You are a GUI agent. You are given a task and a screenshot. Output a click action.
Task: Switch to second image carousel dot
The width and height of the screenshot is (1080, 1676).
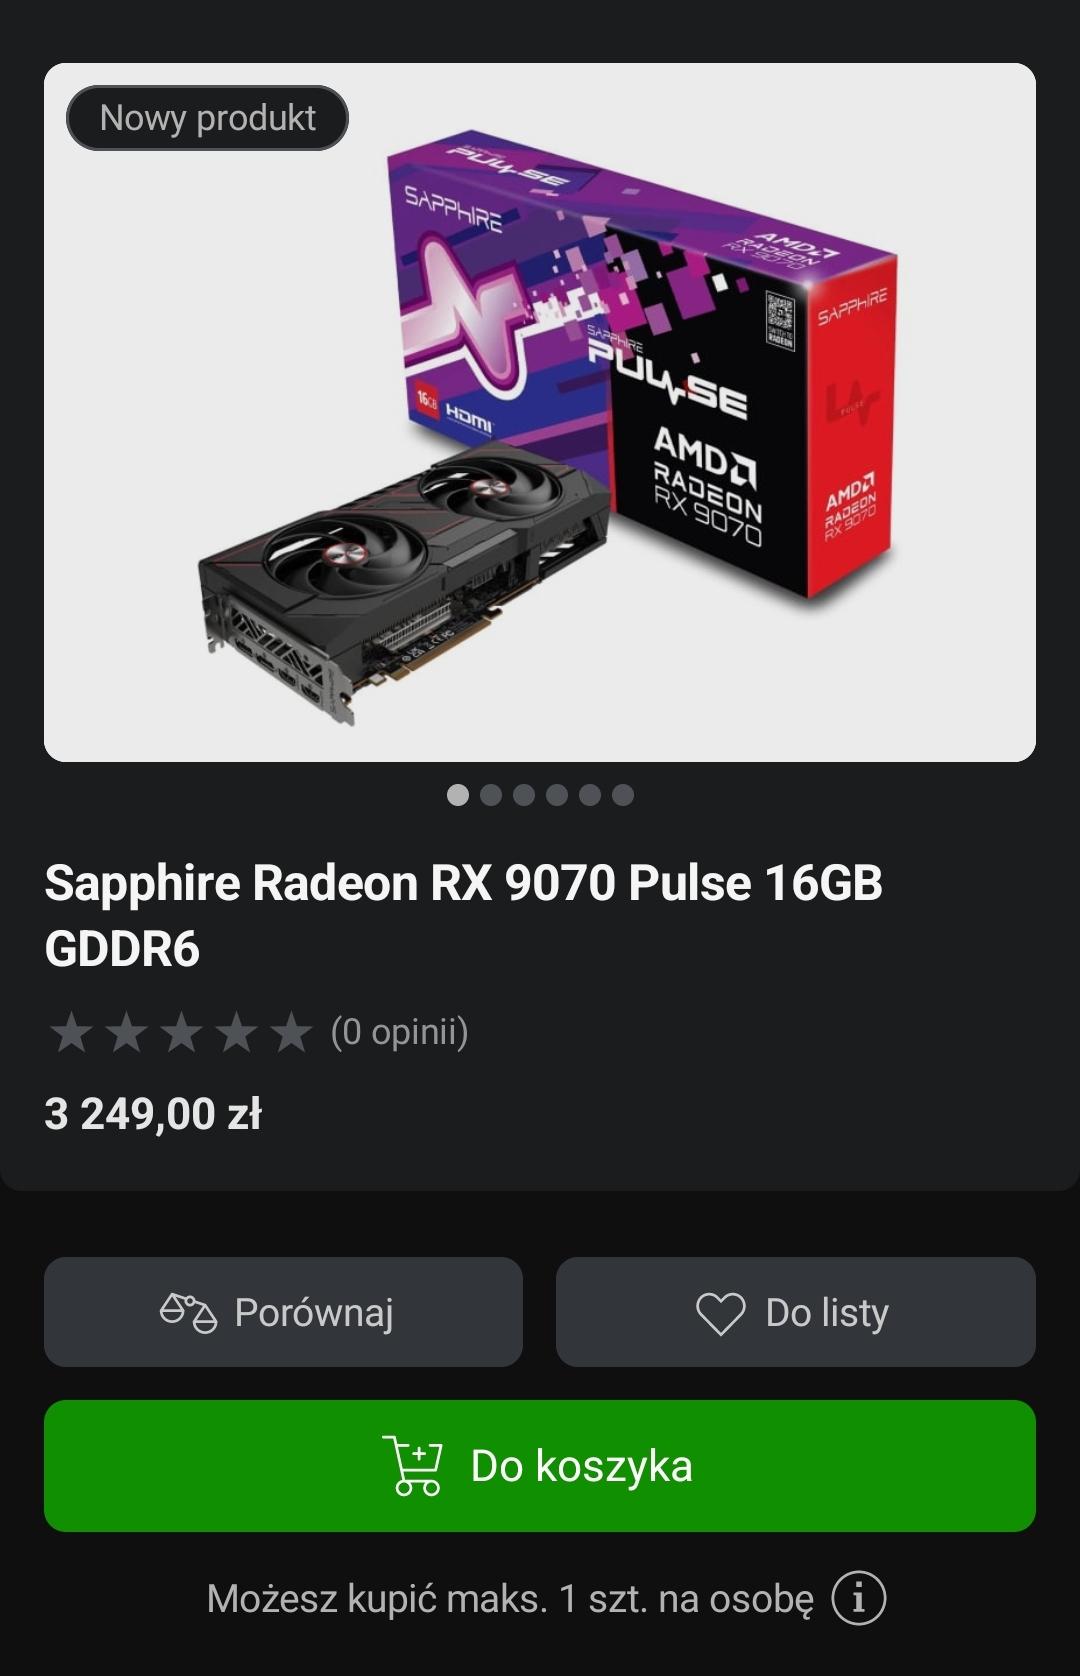click(491, 795)
